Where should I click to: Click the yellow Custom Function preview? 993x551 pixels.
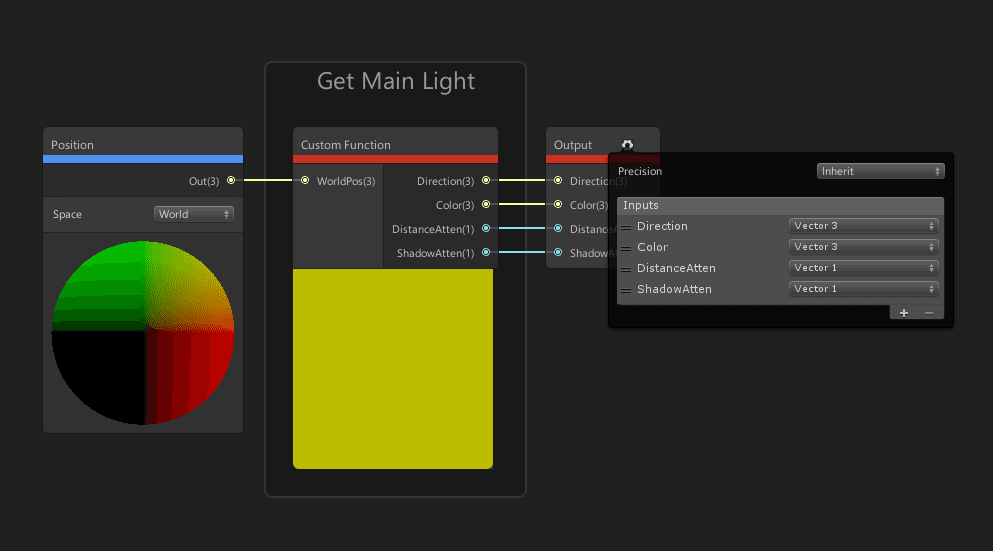coord(393,369)
